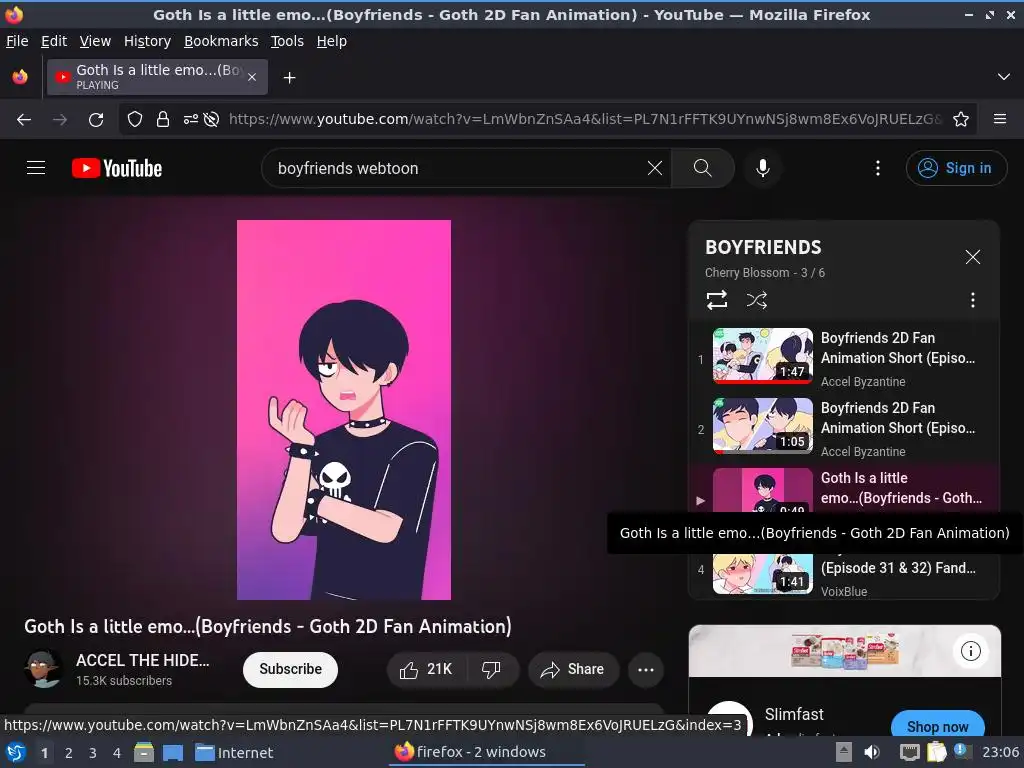This screenshot has height=768, width=1024.
Task: Open the clipboard tray icon
Action: coord(936,752)
